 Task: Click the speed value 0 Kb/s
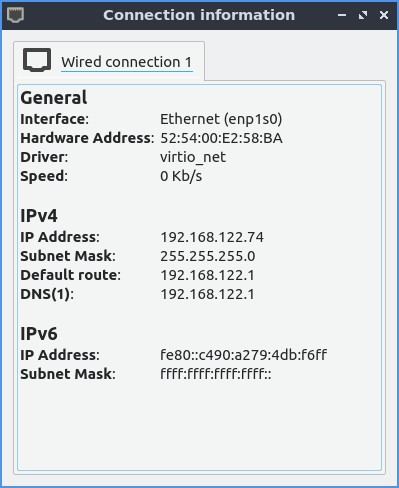(181, 176)
